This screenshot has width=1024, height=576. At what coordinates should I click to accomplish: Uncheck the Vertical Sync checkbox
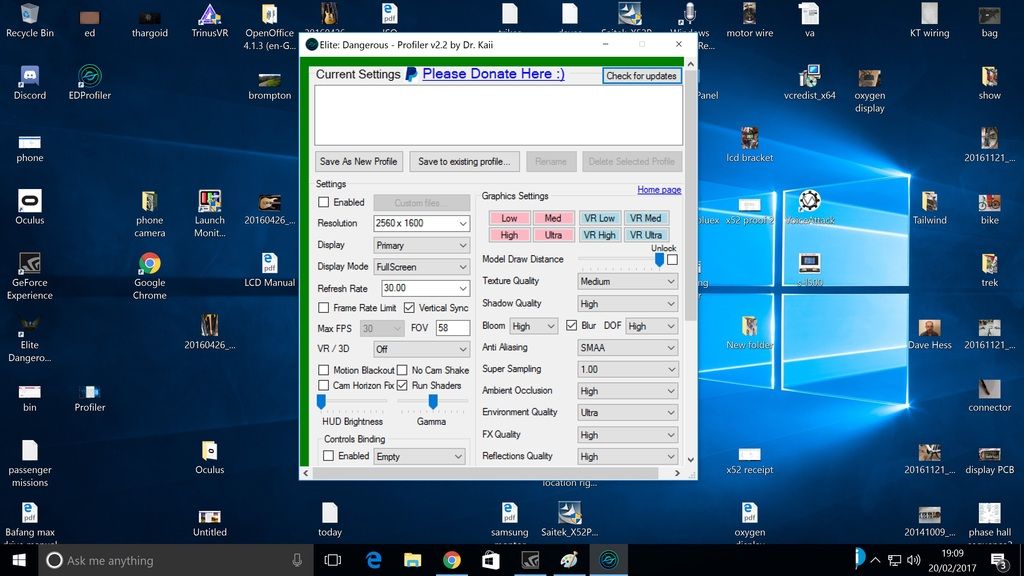point(409,308)
